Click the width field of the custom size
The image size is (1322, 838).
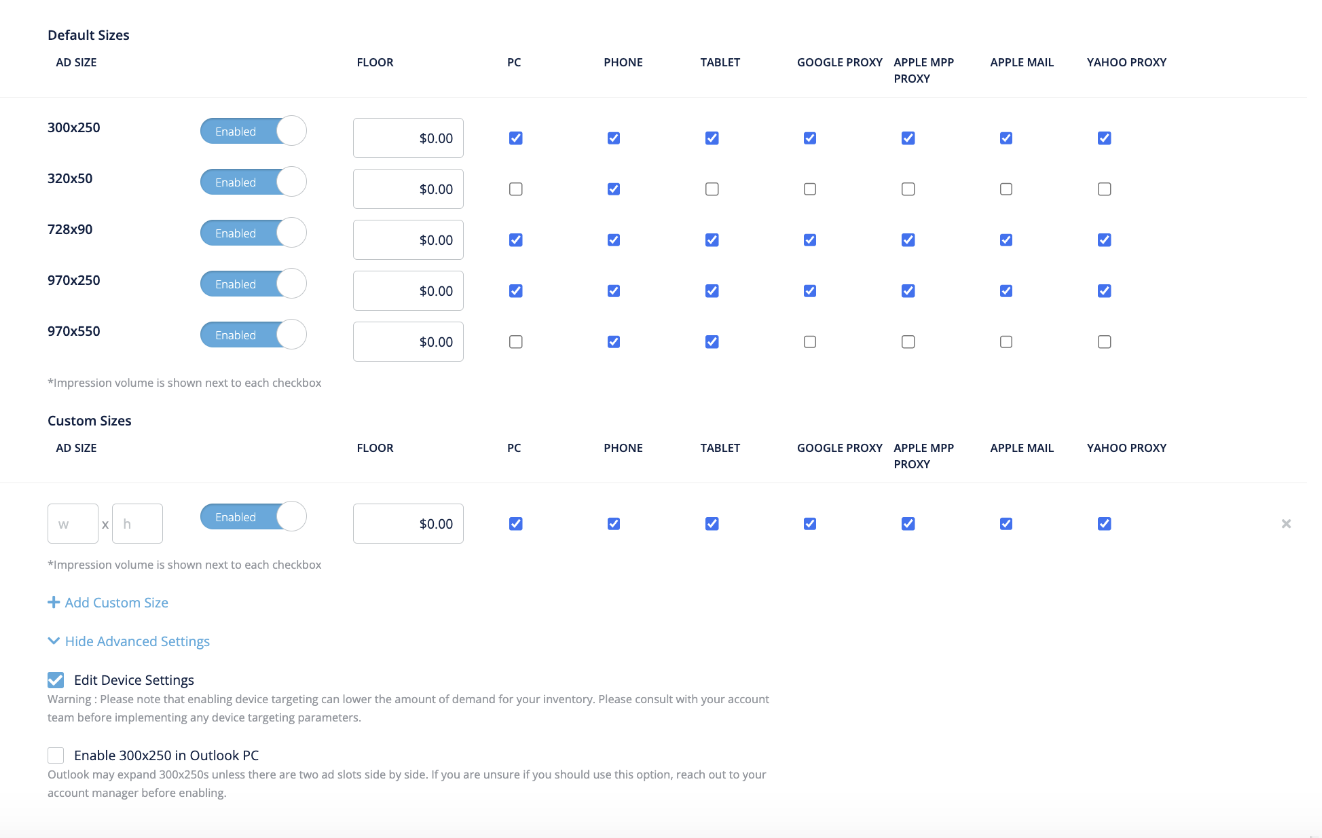(x=72, y=523)
